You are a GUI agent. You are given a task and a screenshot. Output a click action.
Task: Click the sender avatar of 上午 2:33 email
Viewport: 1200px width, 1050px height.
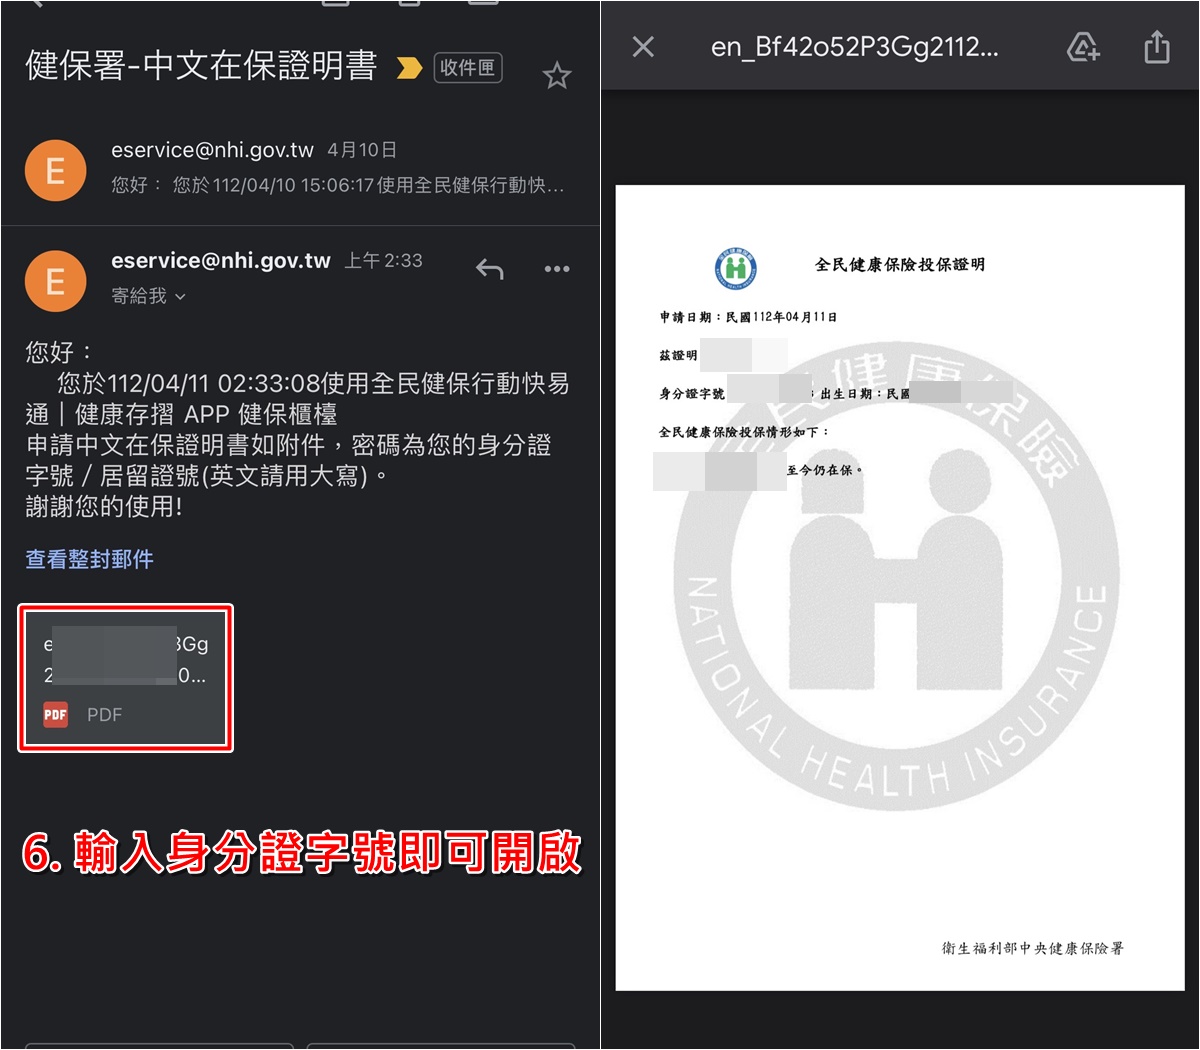pos(55,281)
